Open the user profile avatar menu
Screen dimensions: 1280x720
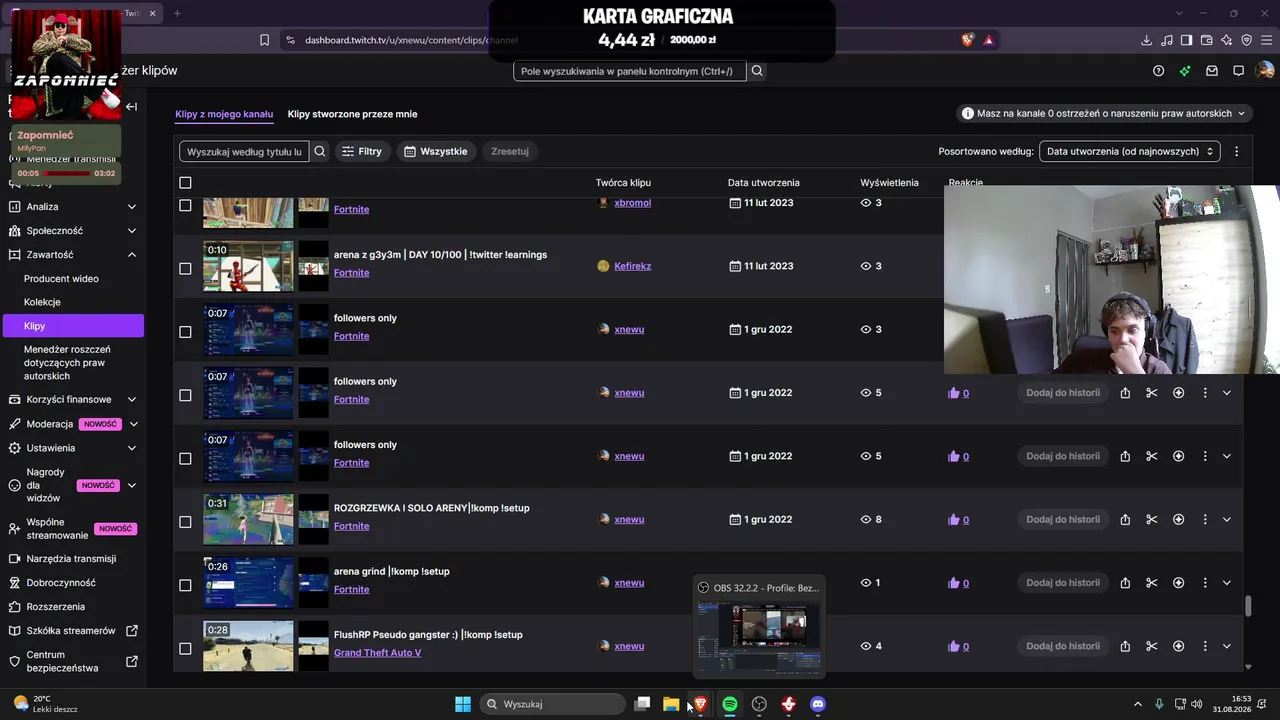click(x=1265, y=71)
